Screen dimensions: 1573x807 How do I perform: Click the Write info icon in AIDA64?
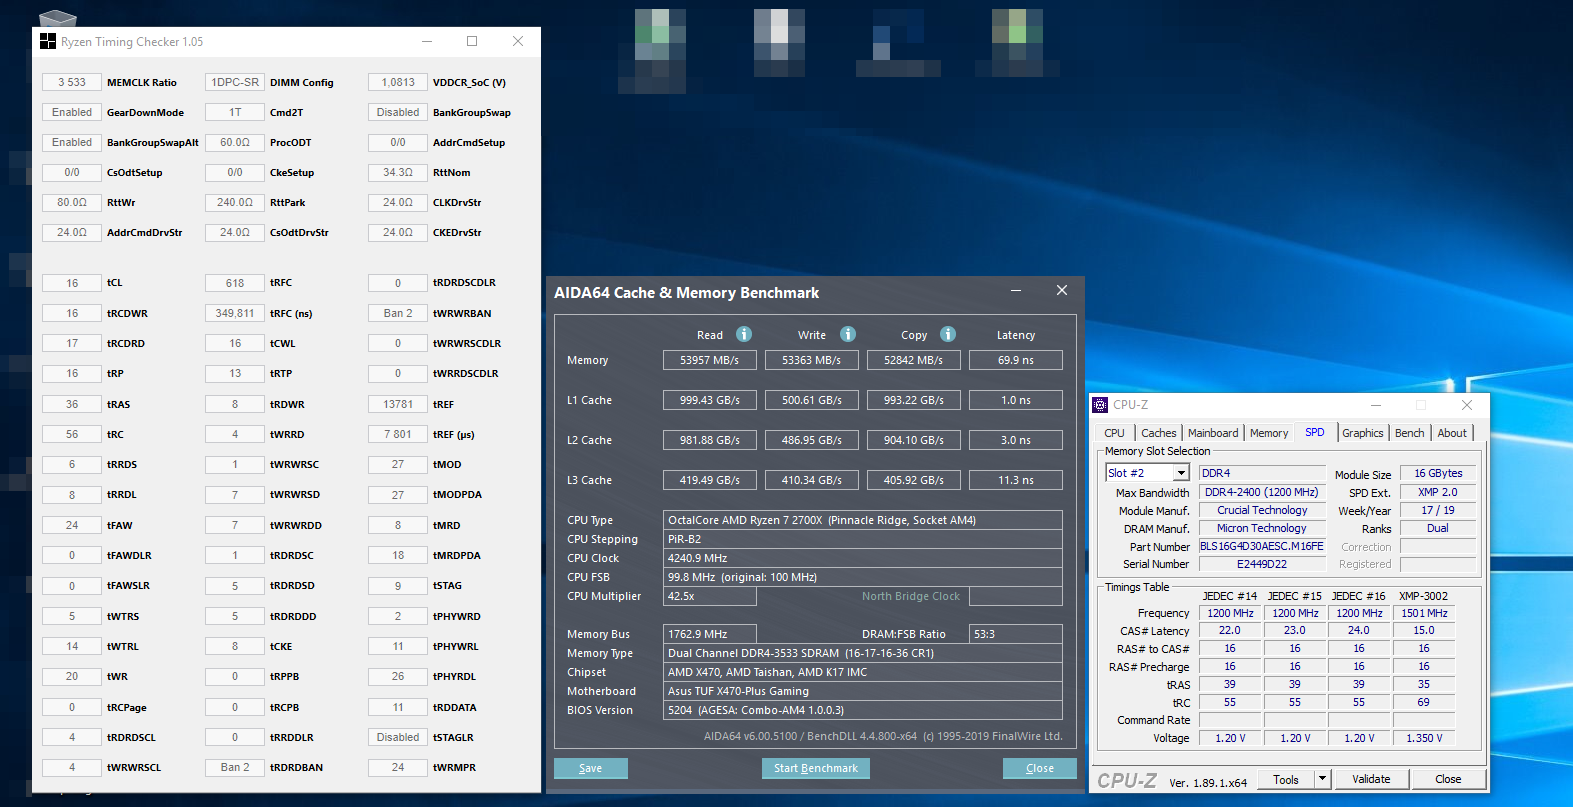coord(848,334)
